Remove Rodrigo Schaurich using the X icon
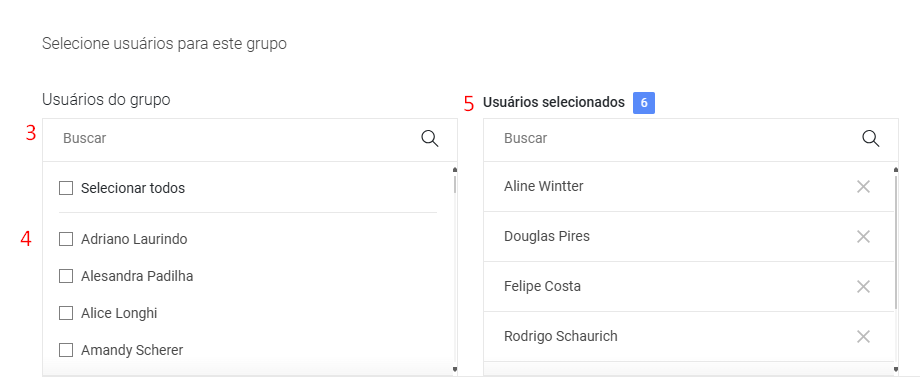920x387 pixels. 863,337
